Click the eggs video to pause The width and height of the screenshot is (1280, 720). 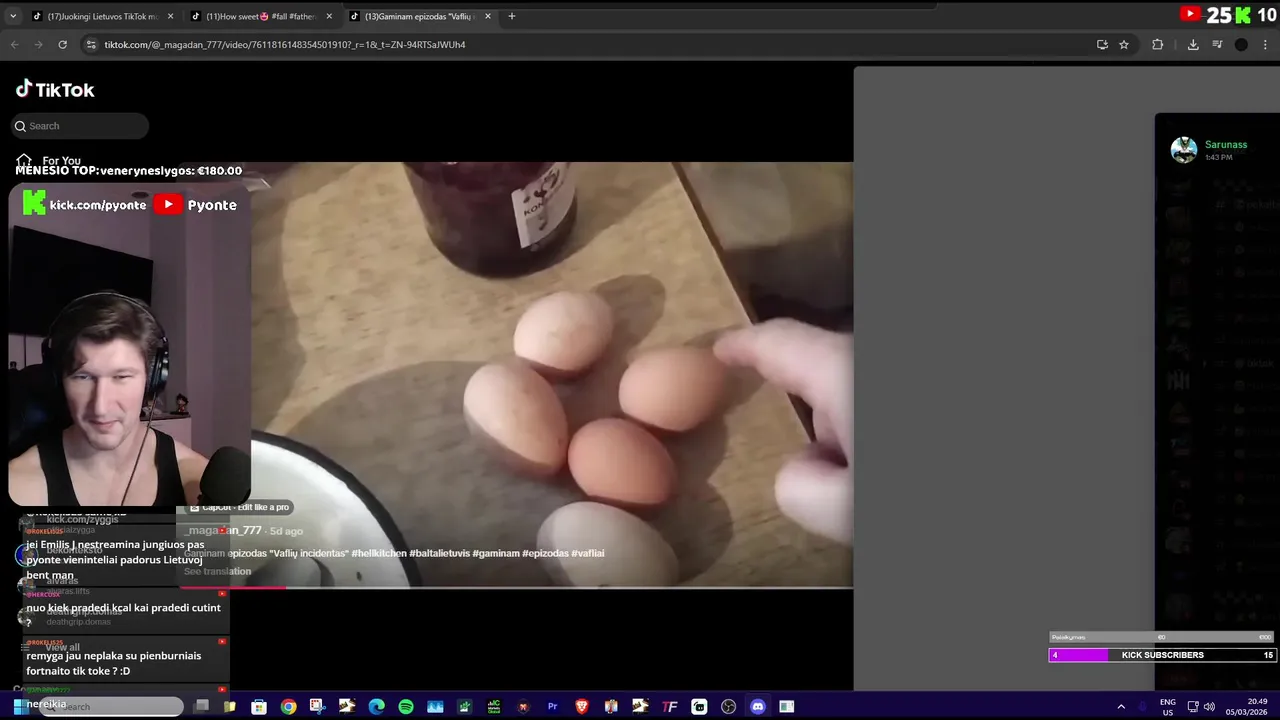[x=551, y=375]
